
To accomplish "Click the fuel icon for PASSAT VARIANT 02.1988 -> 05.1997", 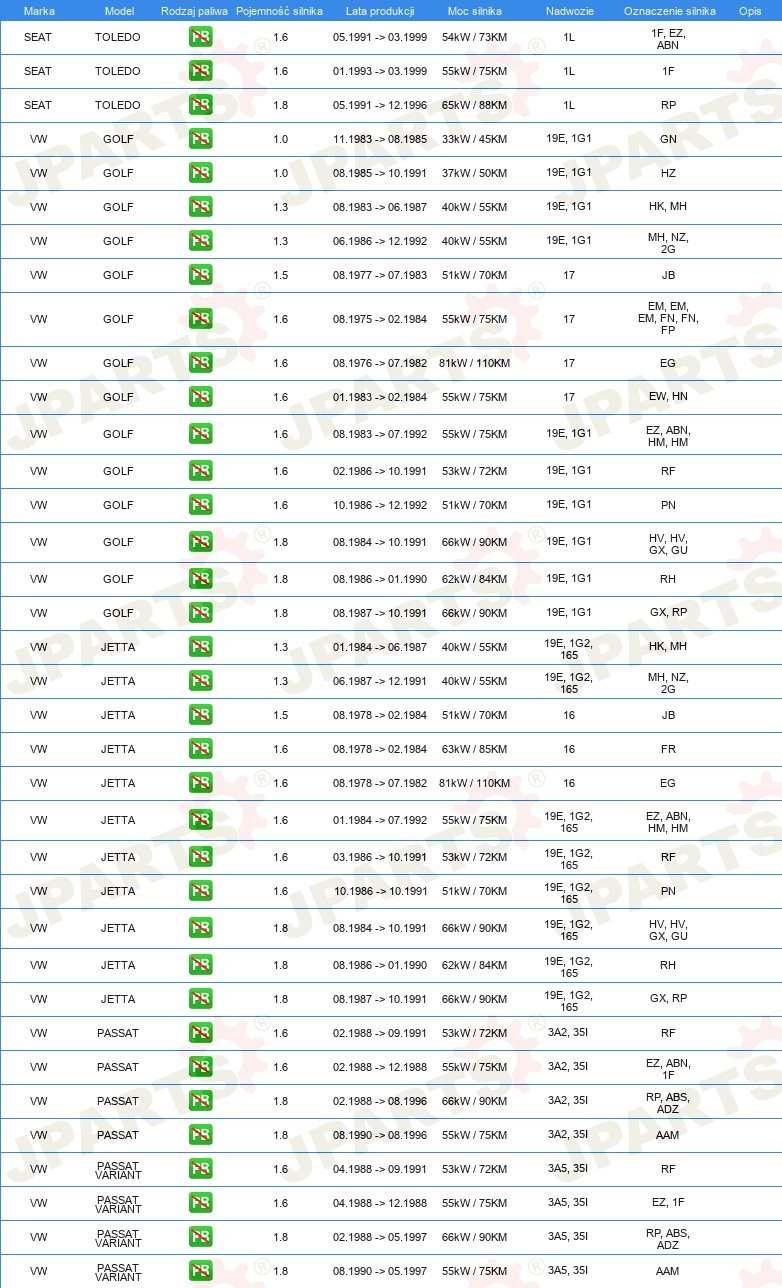I will [x=200, y=1237].
